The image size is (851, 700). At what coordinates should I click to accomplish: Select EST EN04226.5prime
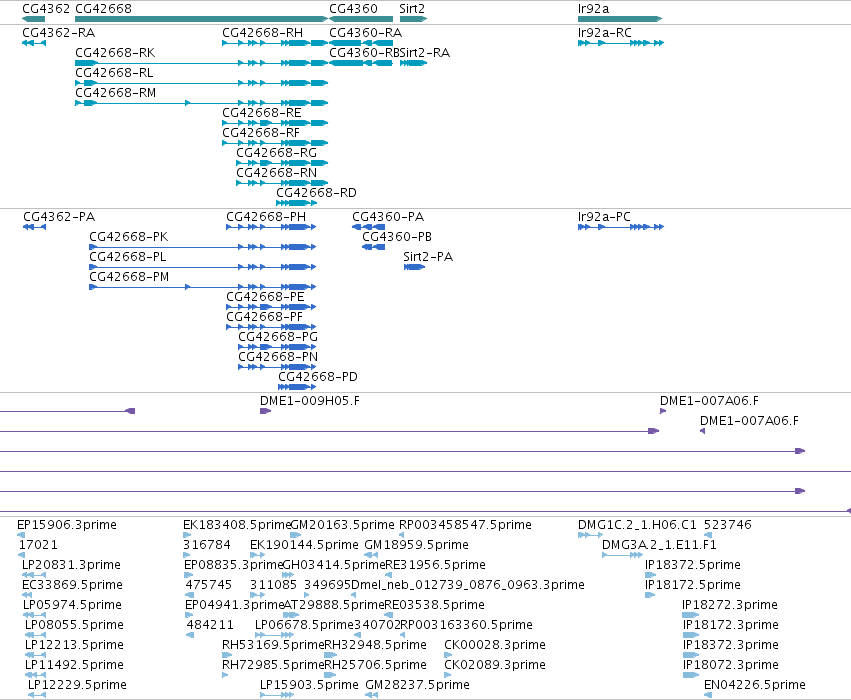(x=755, y=686)
